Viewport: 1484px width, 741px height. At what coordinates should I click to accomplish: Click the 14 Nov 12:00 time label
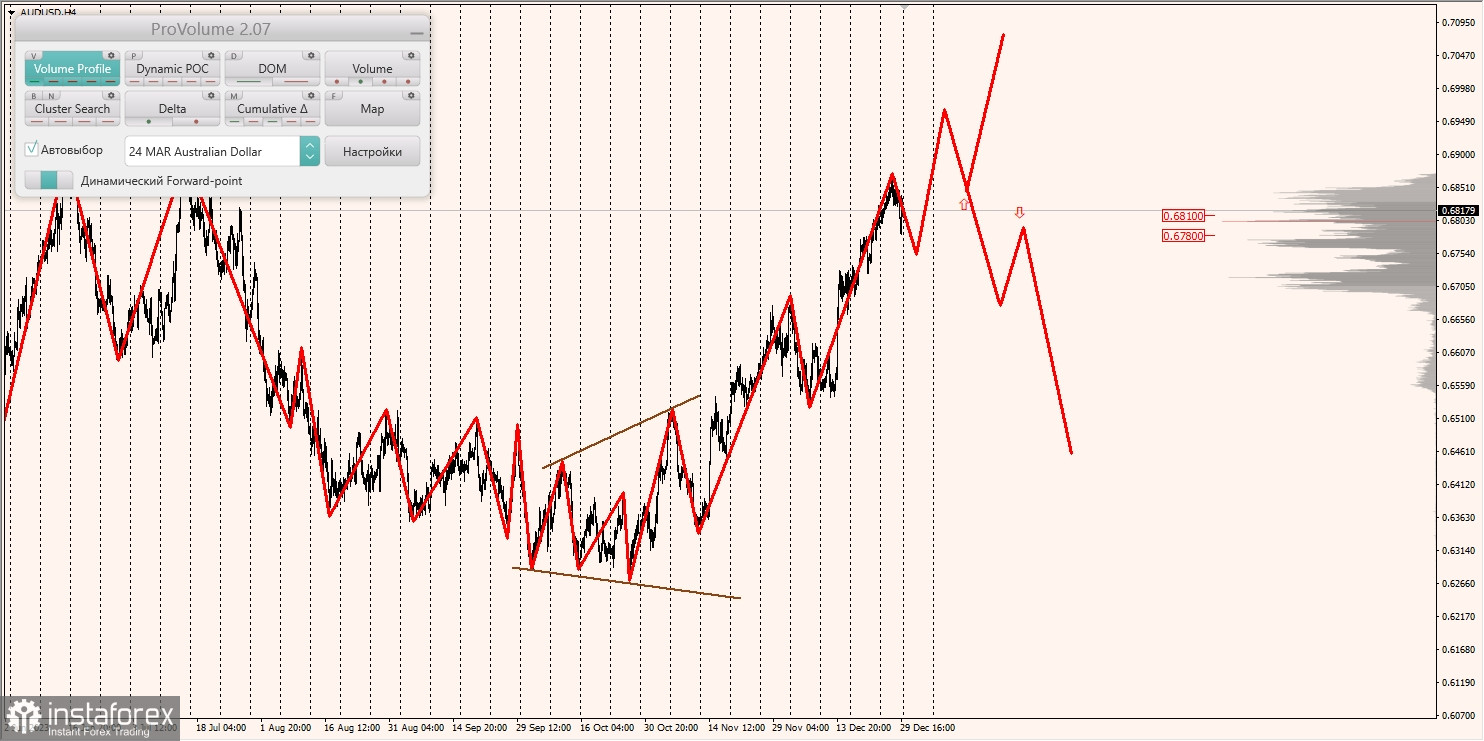pos(736,728)
